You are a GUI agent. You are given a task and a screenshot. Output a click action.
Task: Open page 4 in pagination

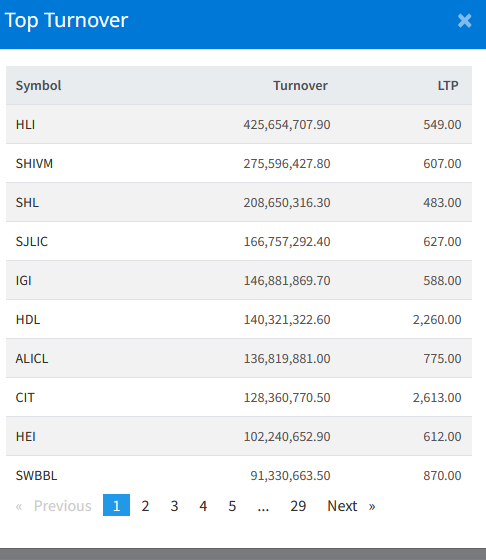[203, 506]
